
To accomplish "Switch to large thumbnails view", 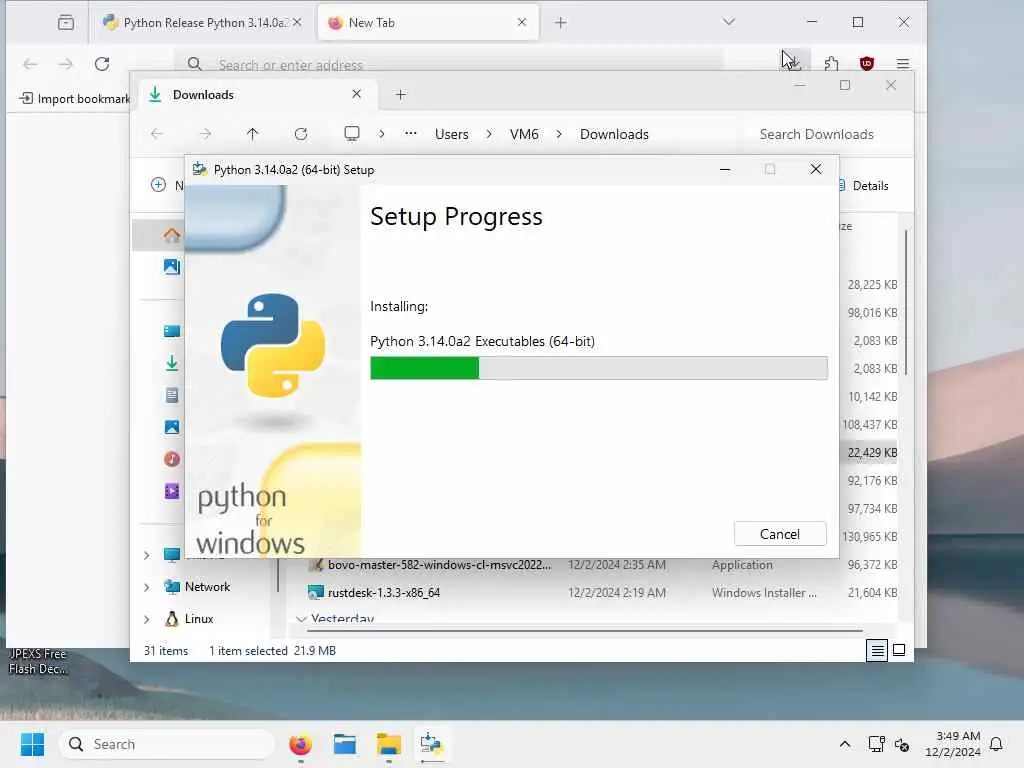I will tap(899, 650).
